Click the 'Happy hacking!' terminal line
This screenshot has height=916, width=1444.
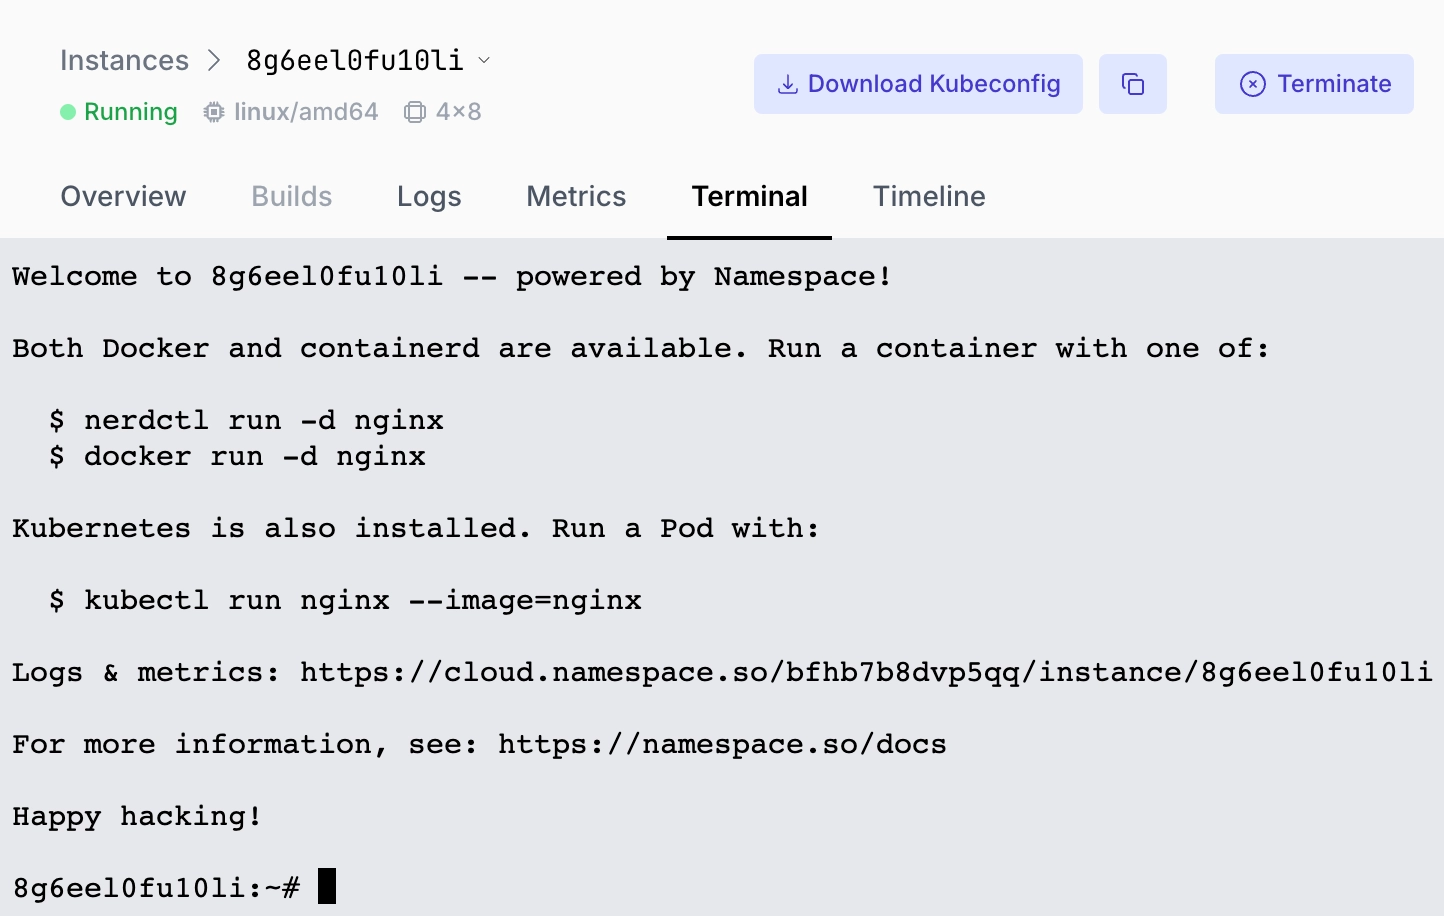coord(137,817)
